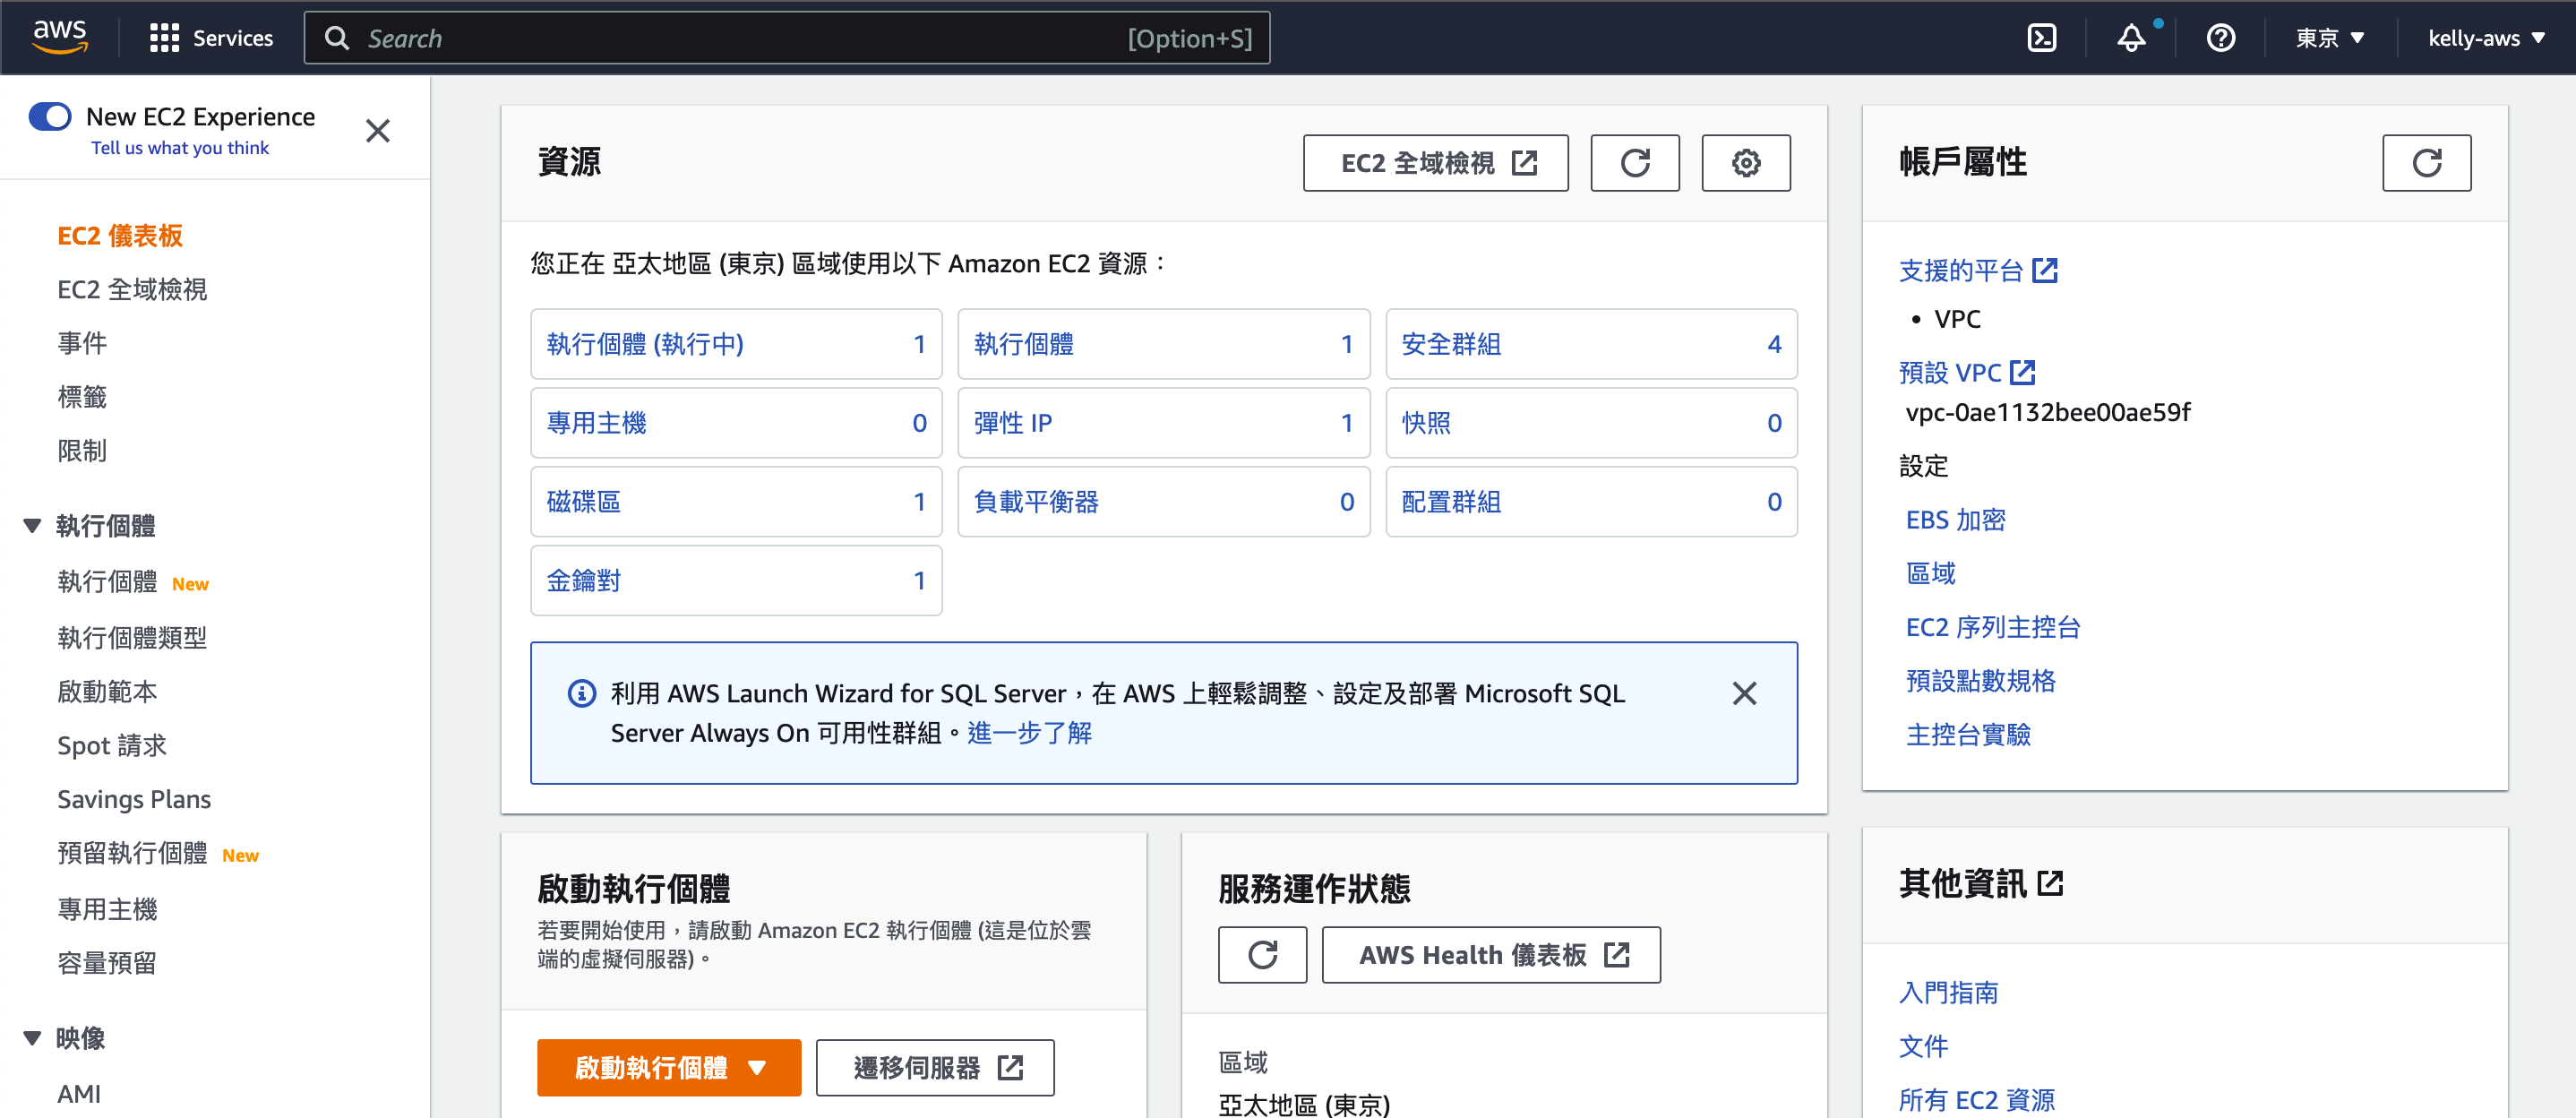Click the AWS Health 儀表板 button
2576x1118 pixels.
pos(1490,954)
